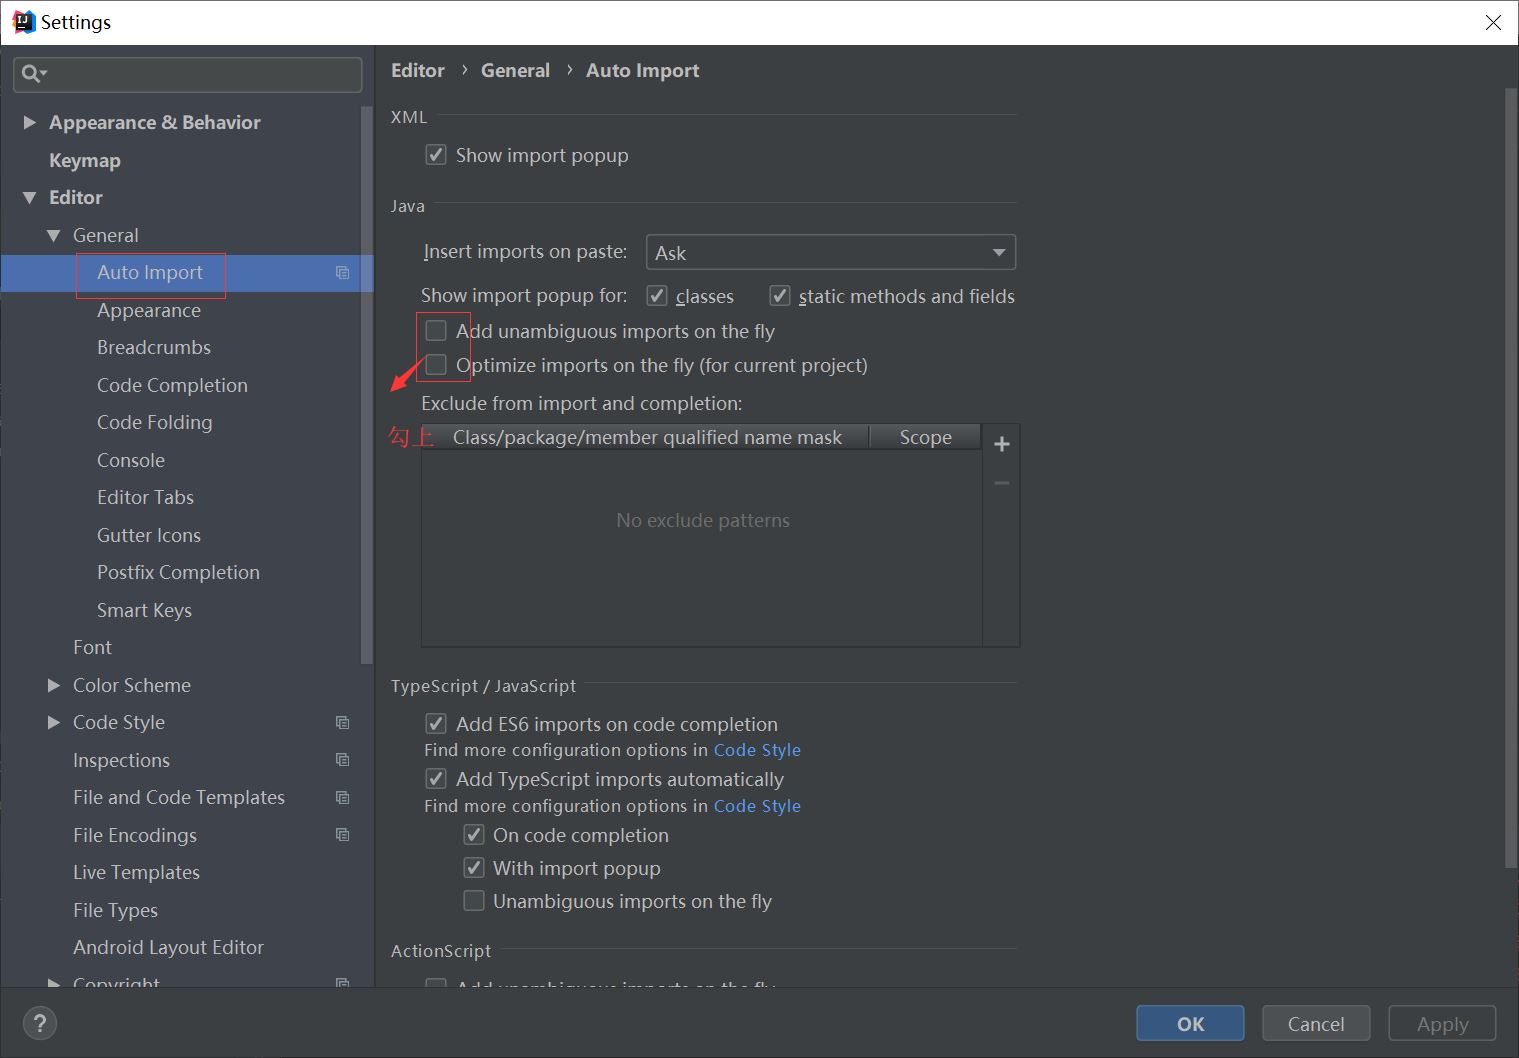Toggle static methods and fields checkbox

[x=780, y=296]
